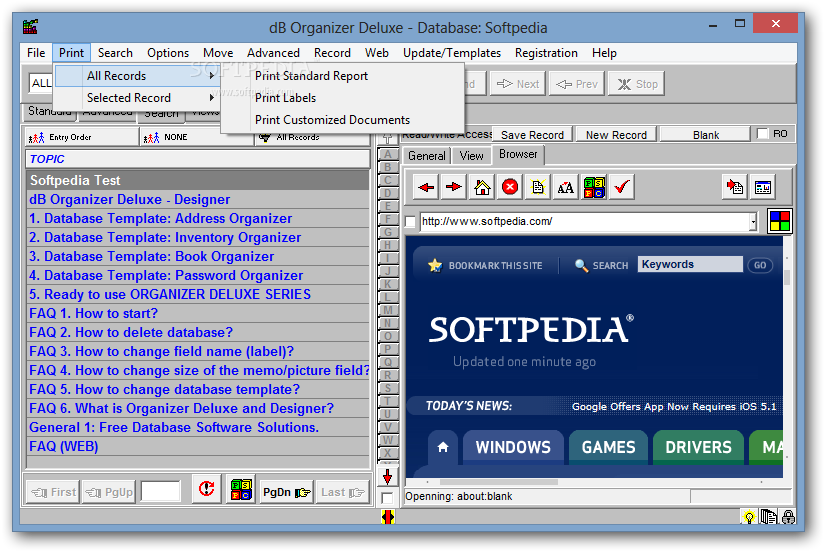Expand the All Records submenu item
The height and width of the screenshot is (552, 825).
(138, 76)
